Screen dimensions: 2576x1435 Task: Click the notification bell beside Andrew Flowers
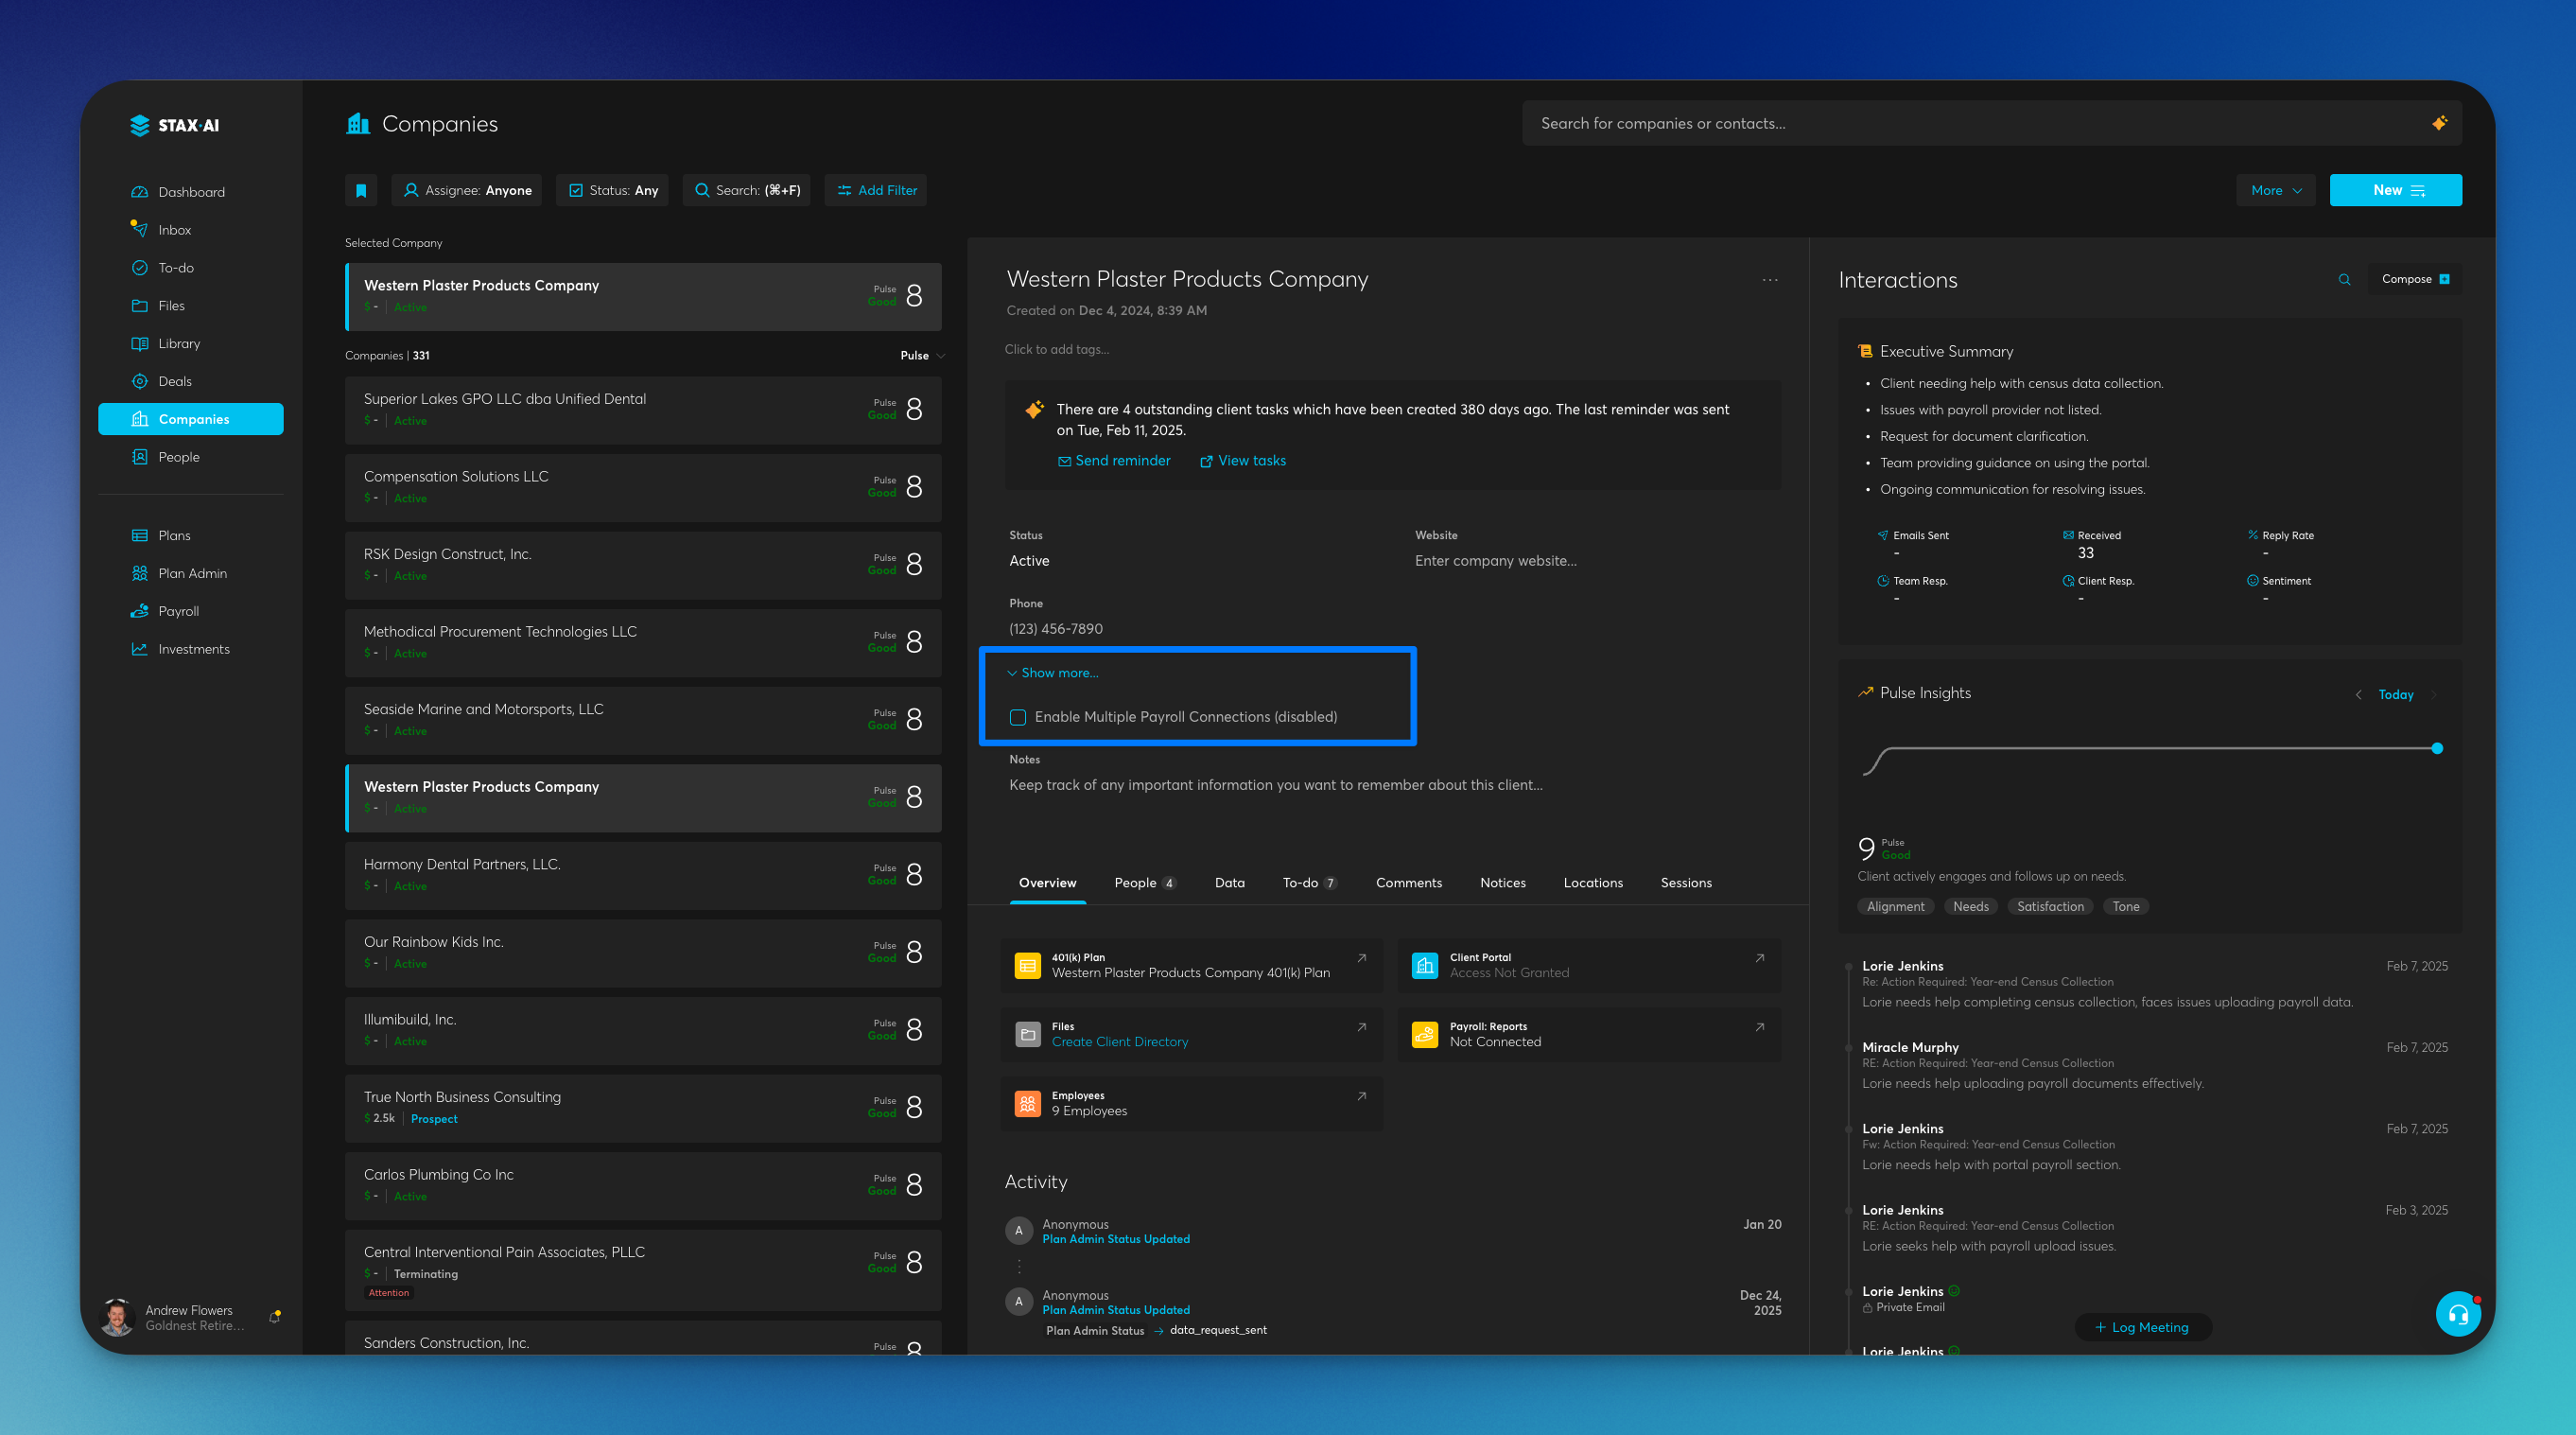(x=275, y=1317)
